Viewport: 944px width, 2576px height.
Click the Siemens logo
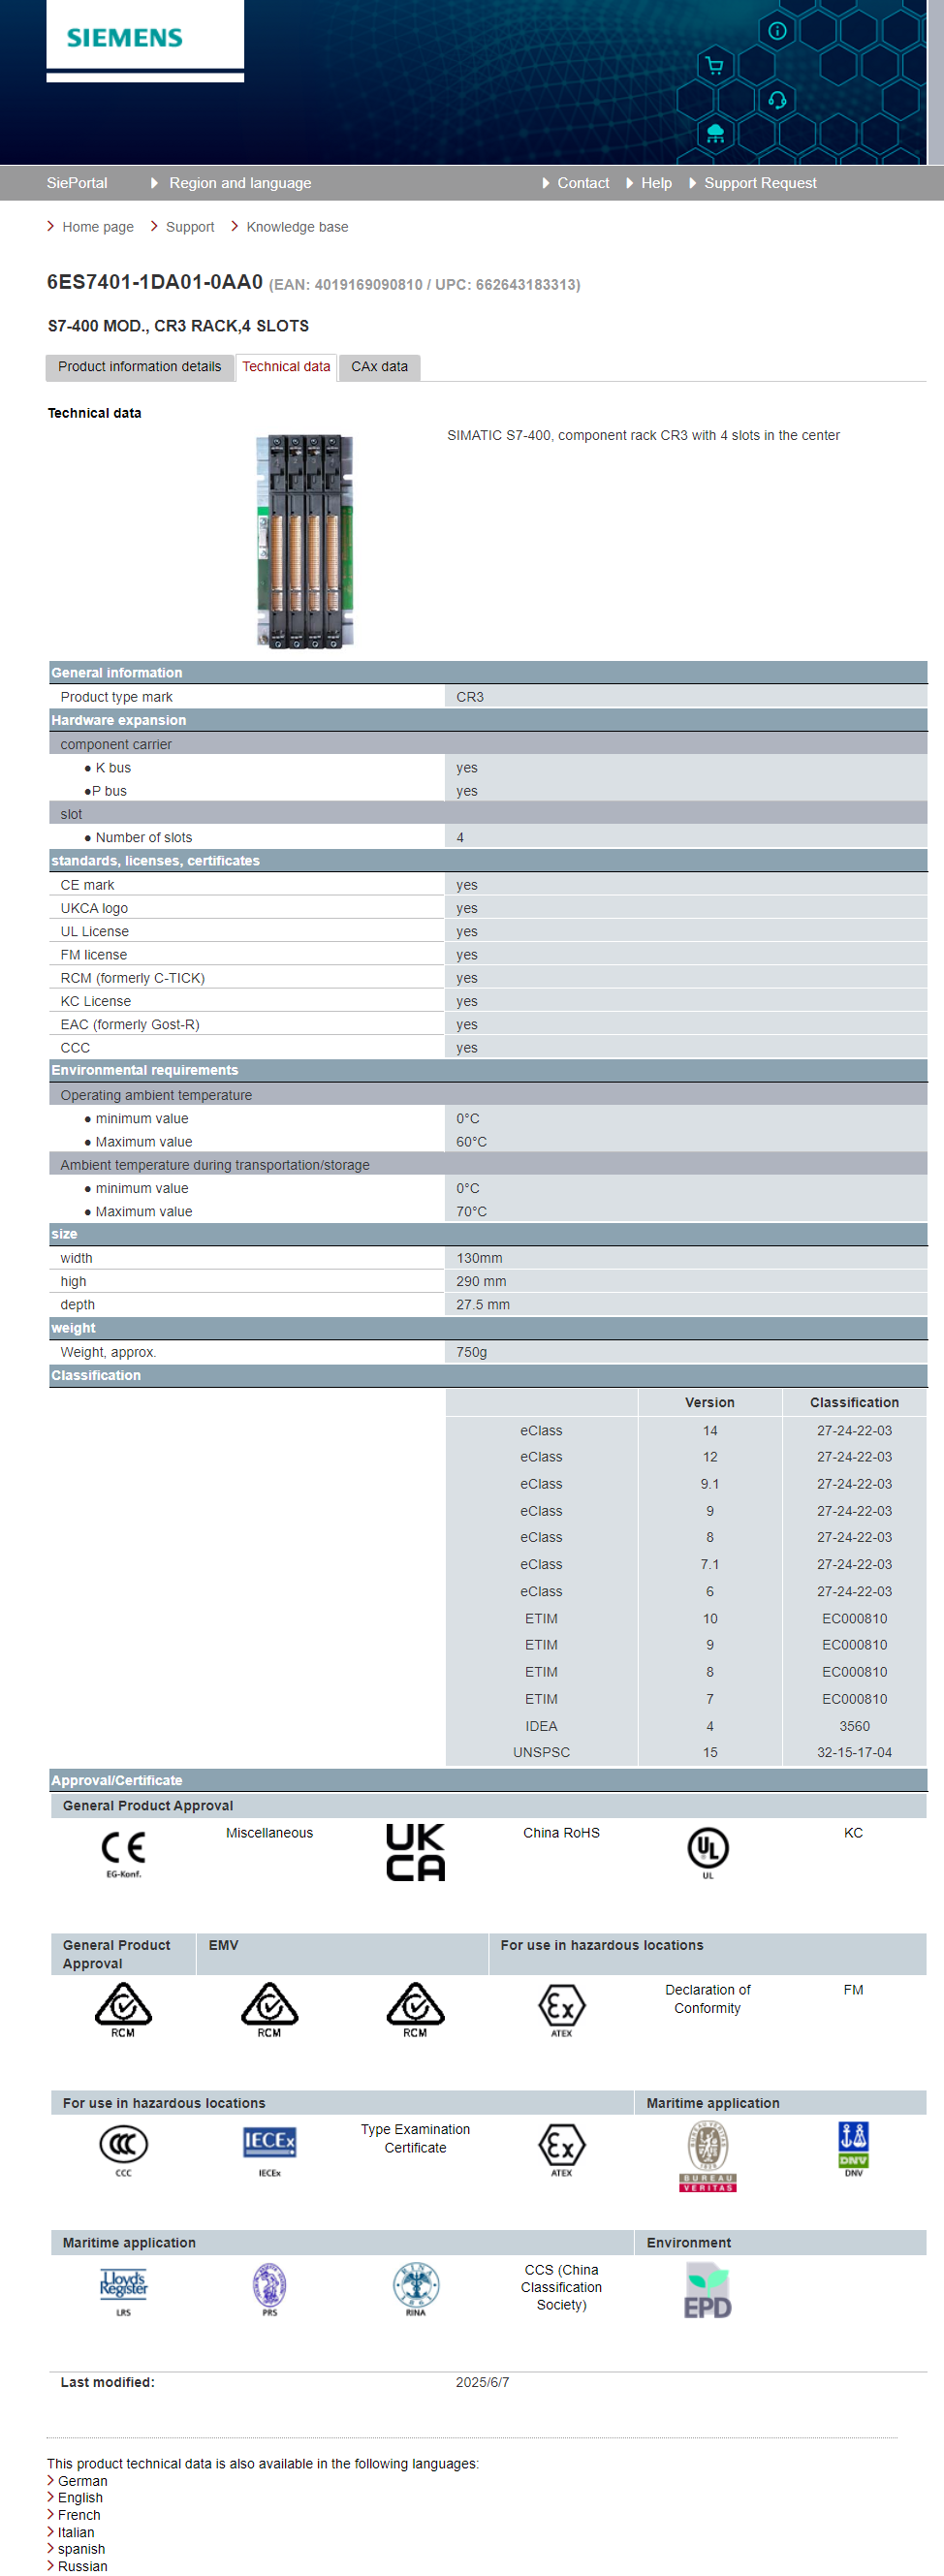(x=125, y=38)
